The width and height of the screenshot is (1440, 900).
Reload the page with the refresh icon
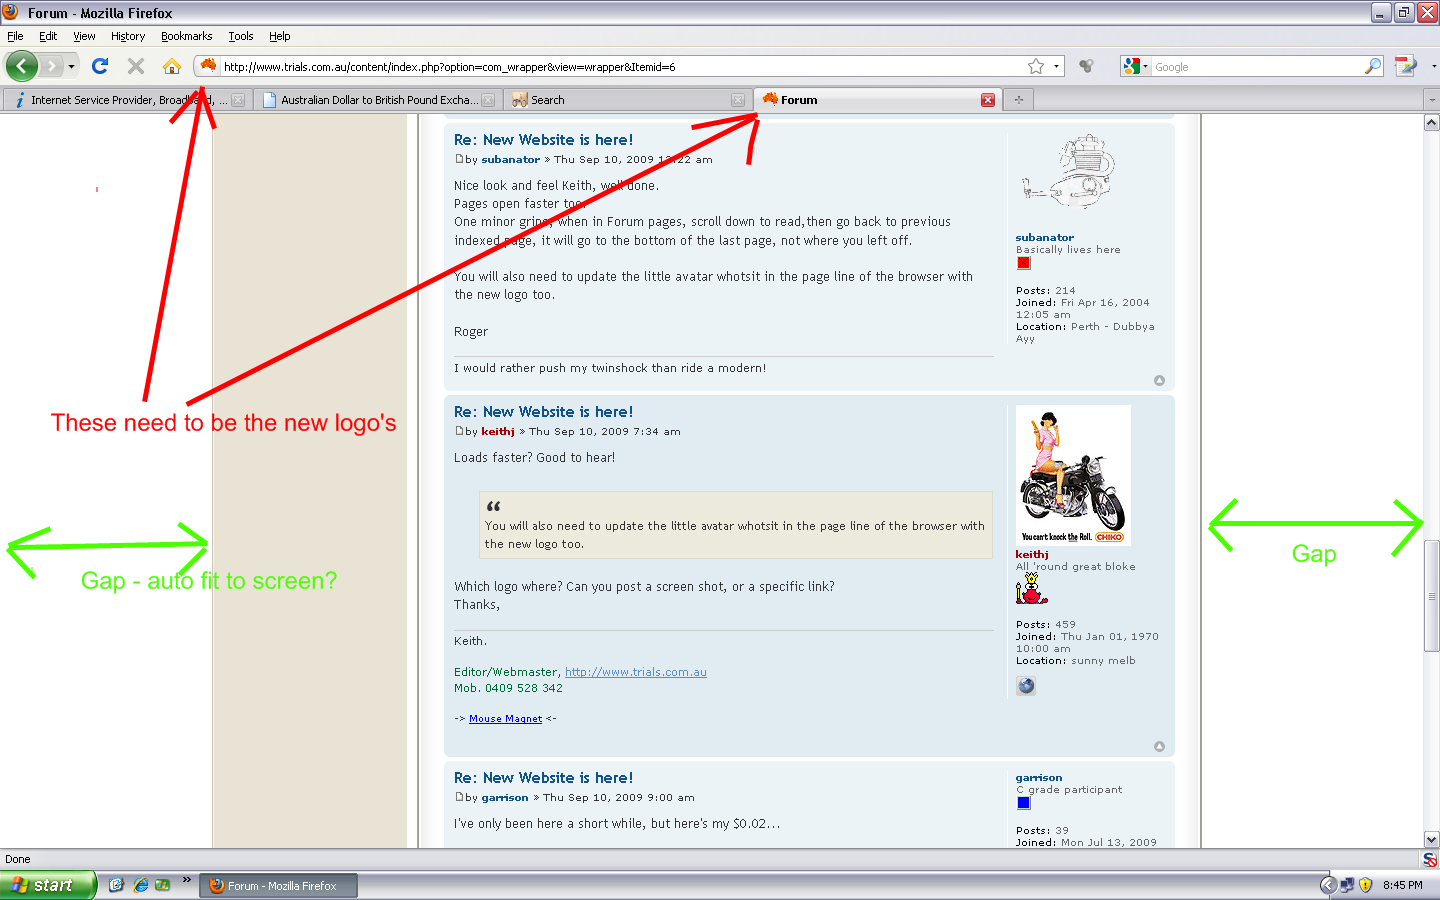click(x=100, y=66)
